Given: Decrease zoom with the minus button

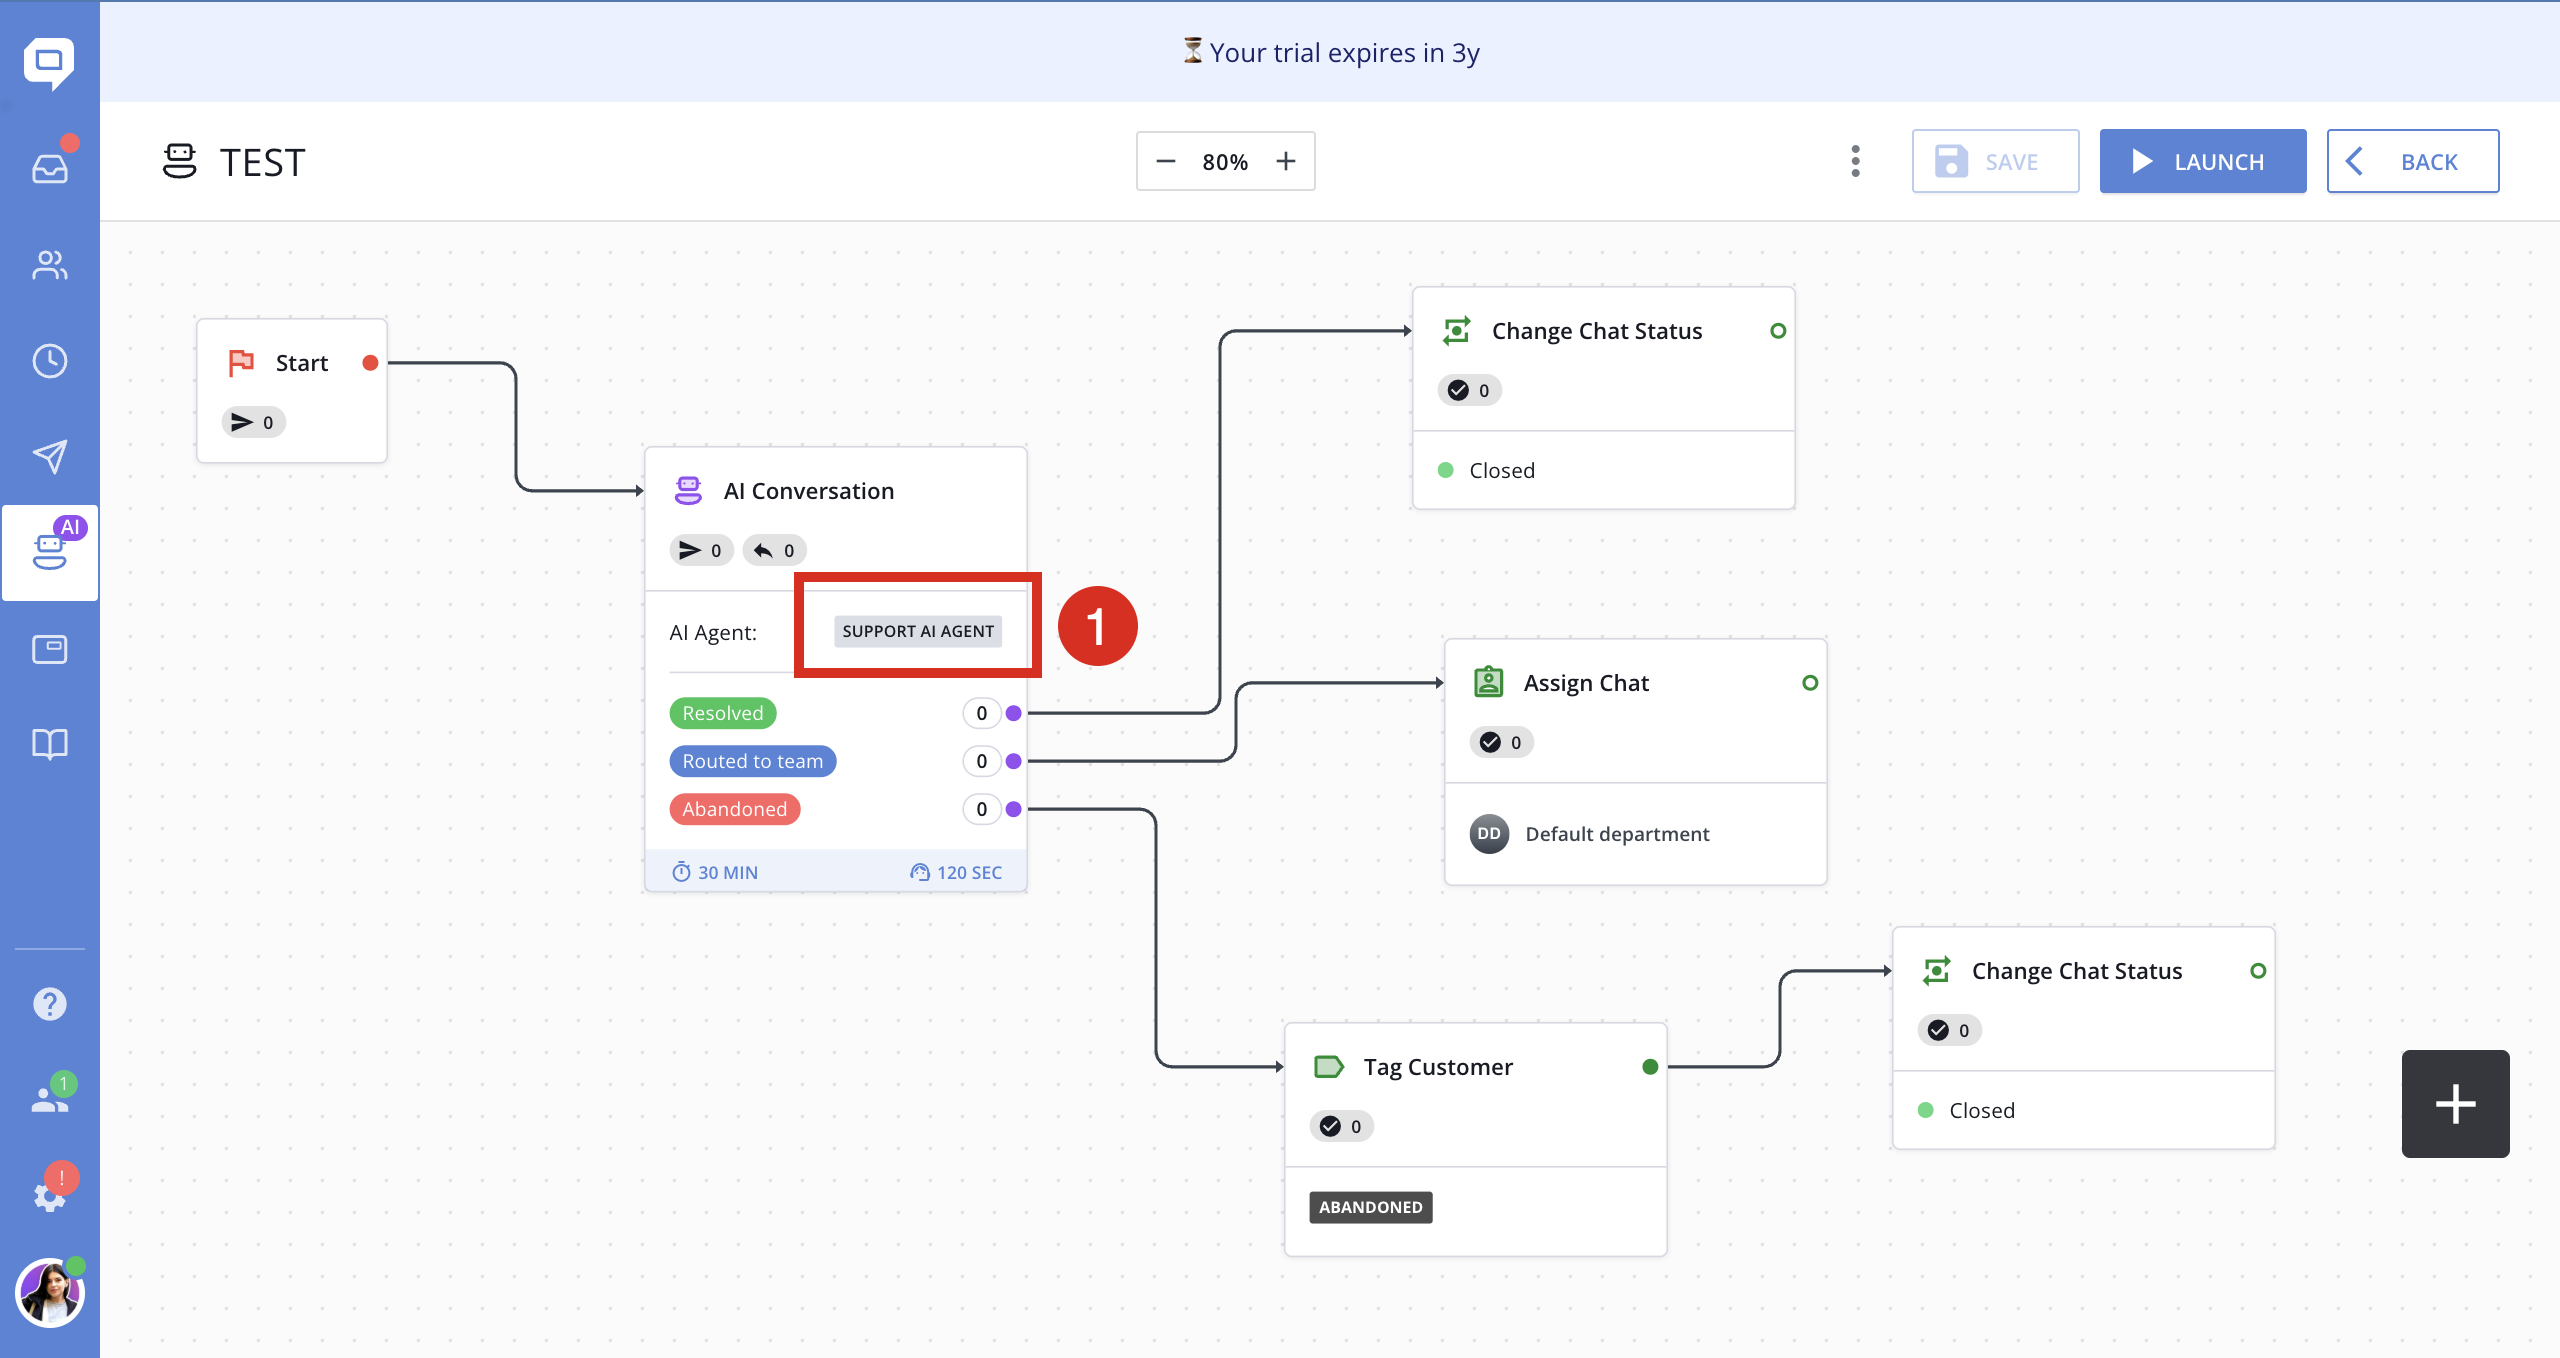Looking at the screenshot, I should [1166, 161].
